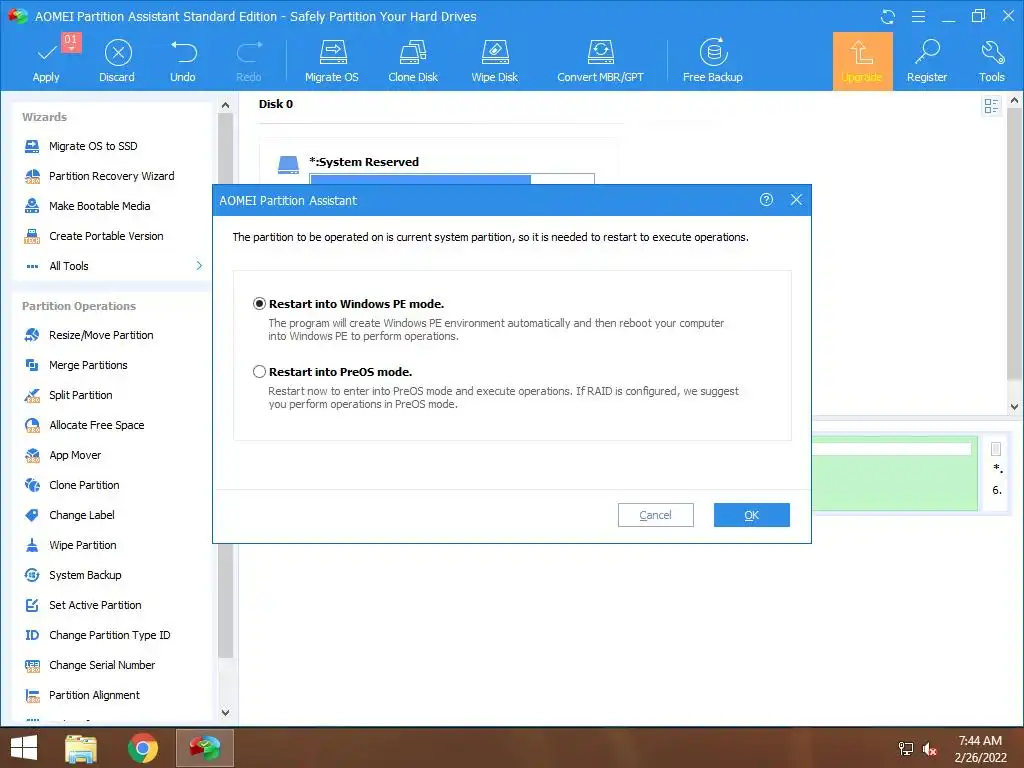
Task: Click the System Reserved partition entry
Action: pyautogui.click(x=364, y=162)
